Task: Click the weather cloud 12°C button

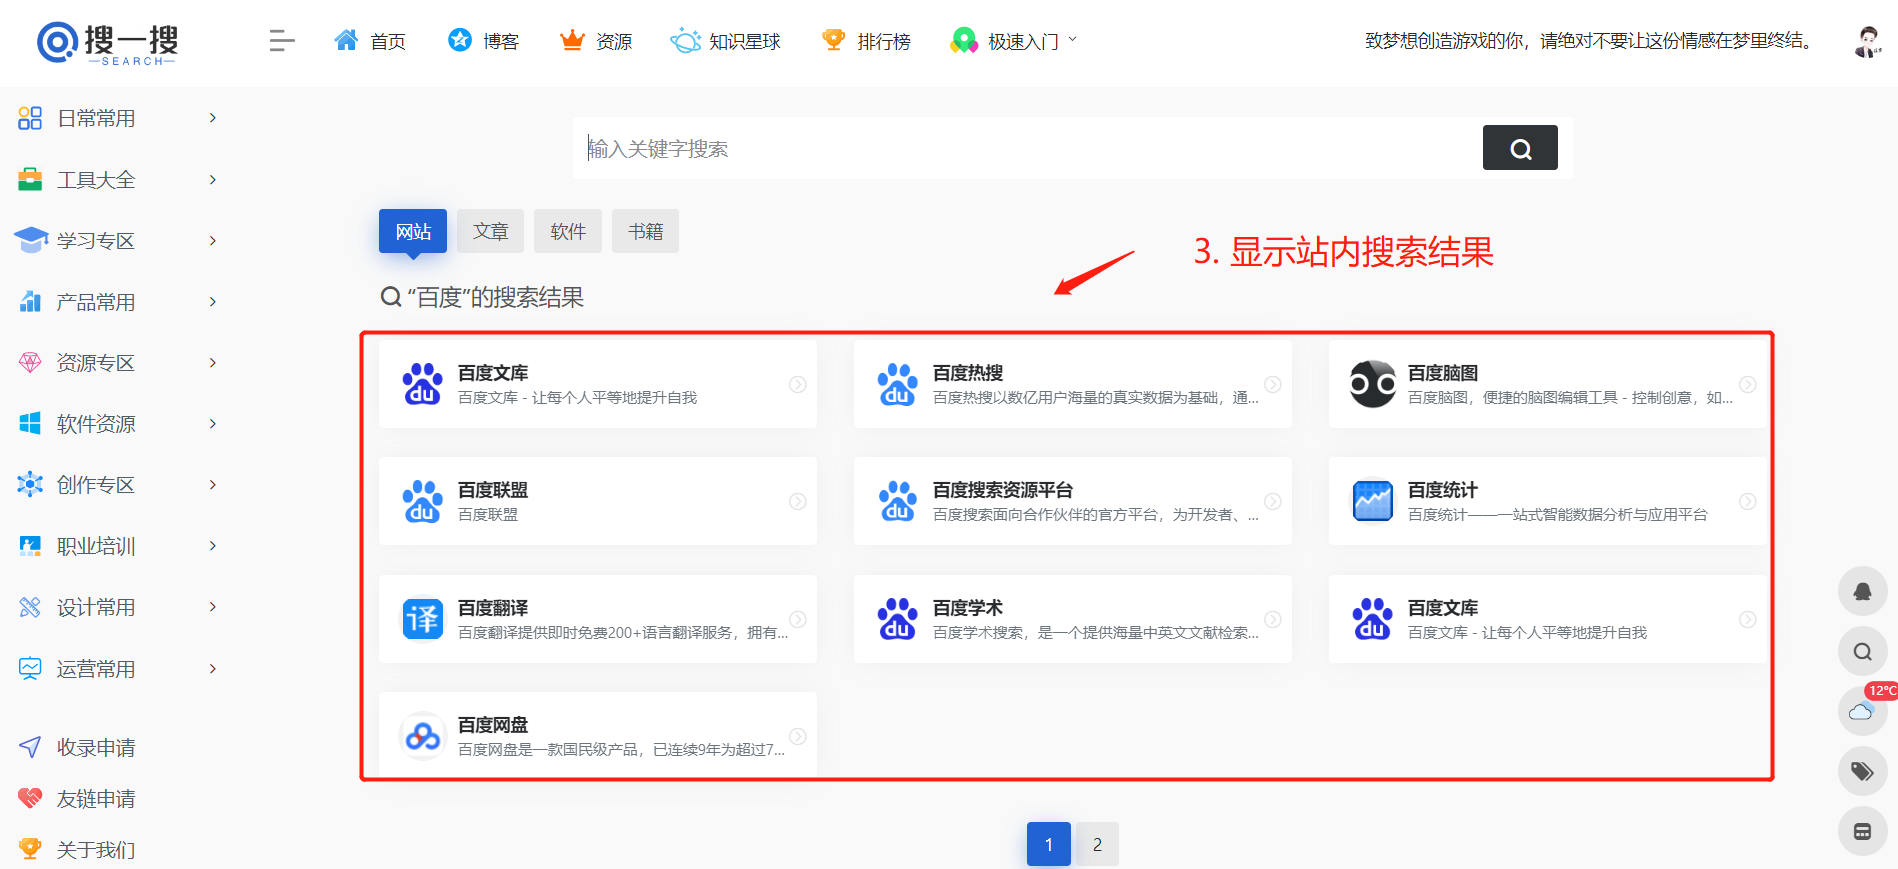Action: click(1863, 711)
